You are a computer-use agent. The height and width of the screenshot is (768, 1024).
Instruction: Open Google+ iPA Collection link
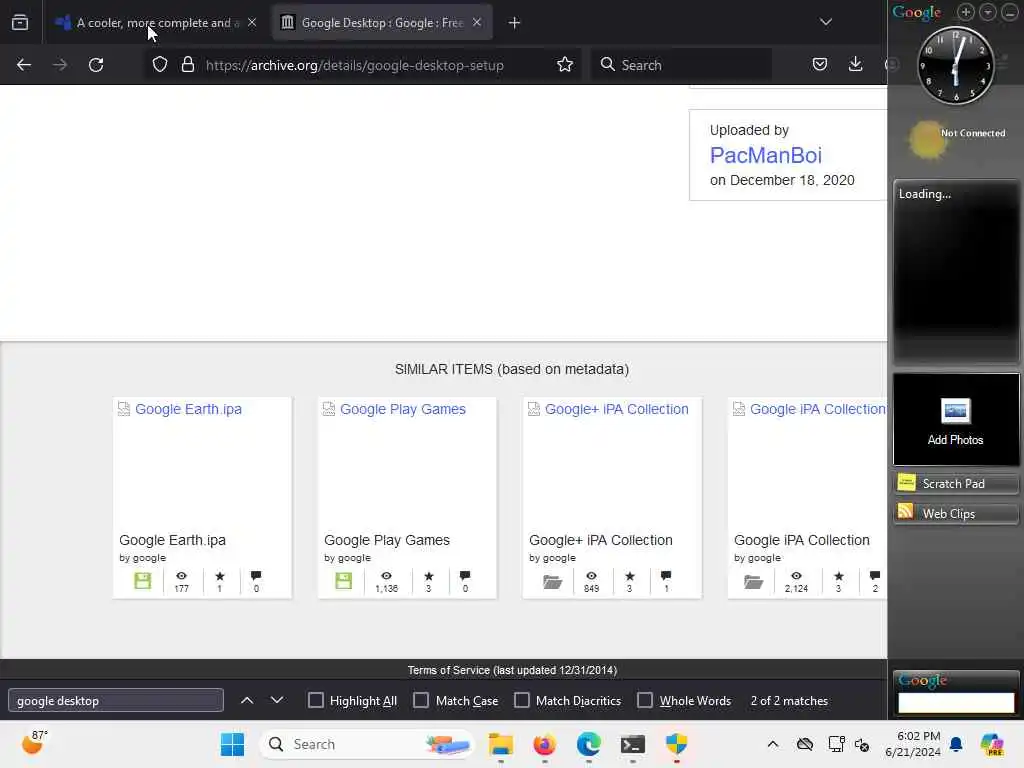pyautogui.click(x=616, y=409)
